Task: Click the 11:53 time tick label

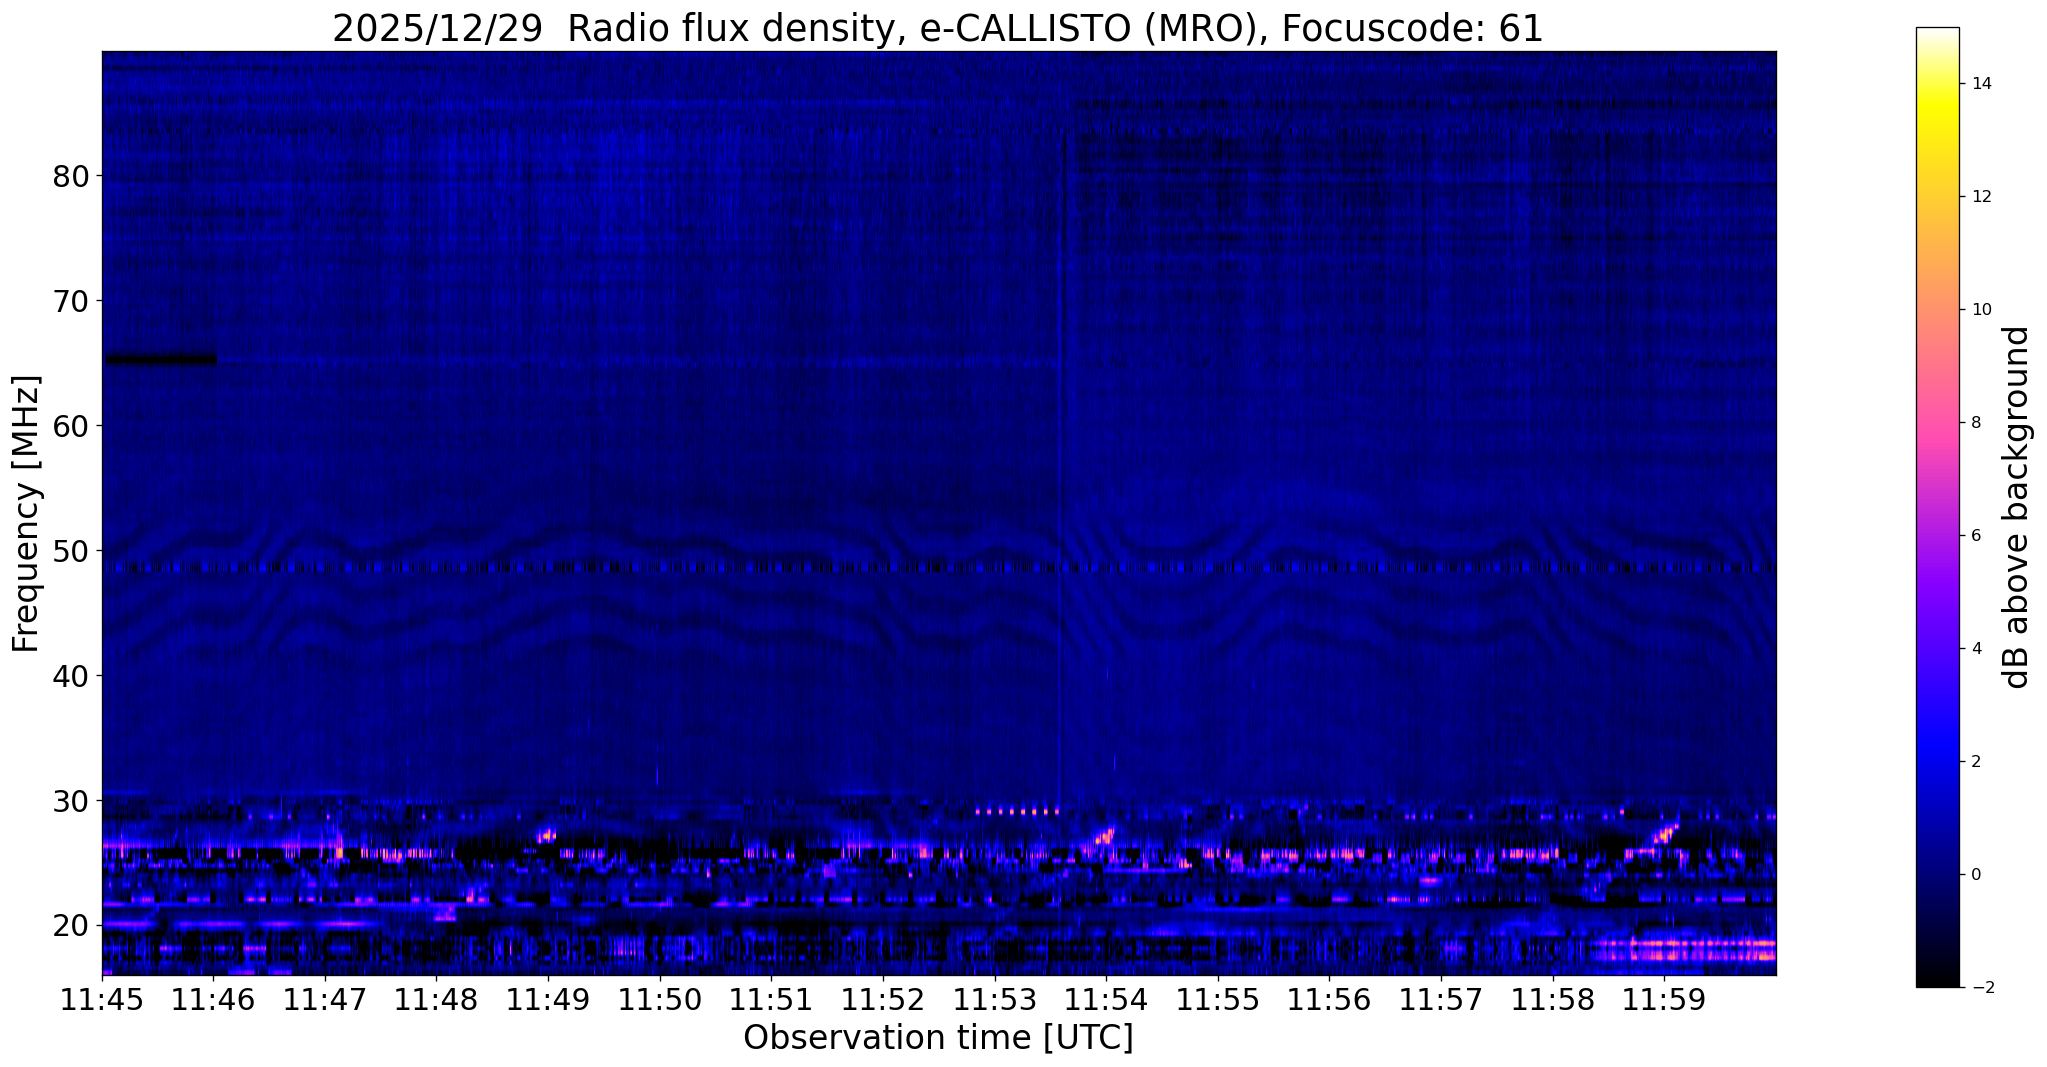Action: pyautogui.click(x=994, y=999)
